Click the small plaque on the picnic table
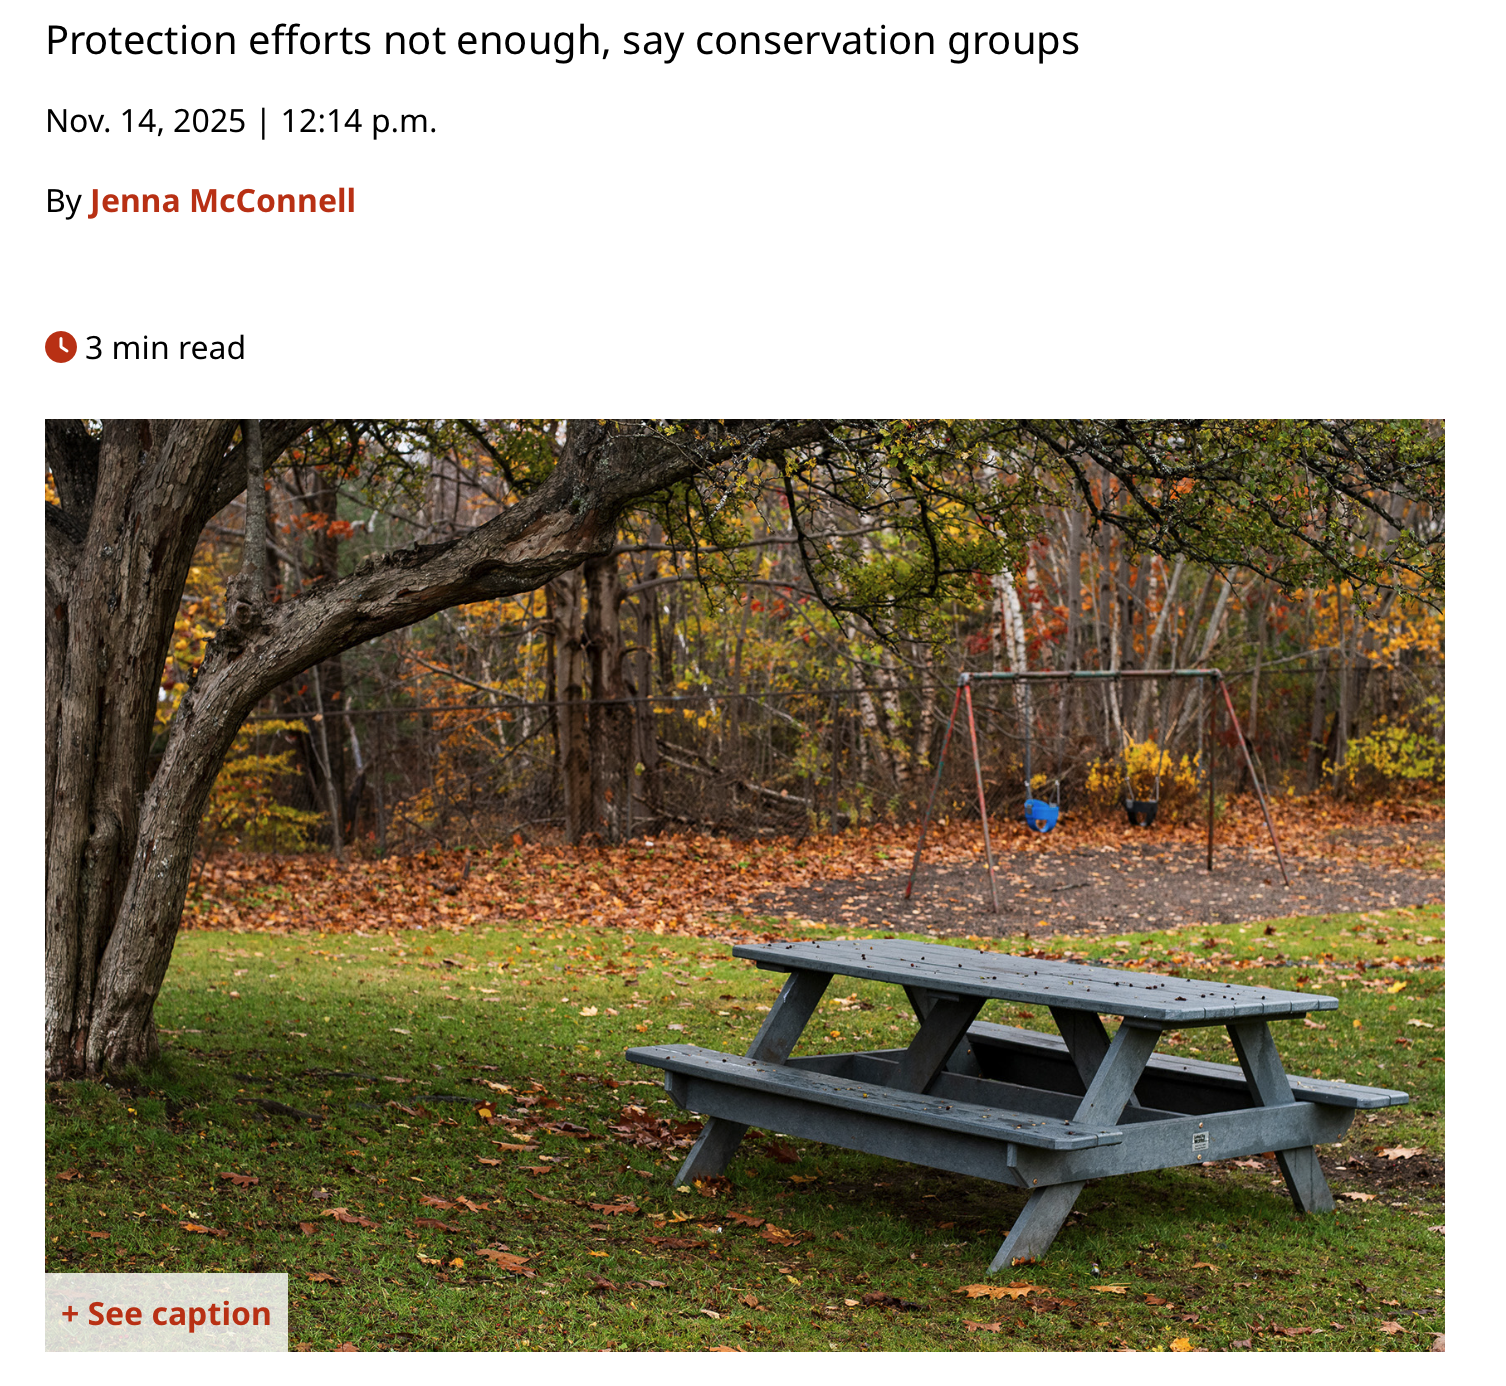 (1200, 1140)
